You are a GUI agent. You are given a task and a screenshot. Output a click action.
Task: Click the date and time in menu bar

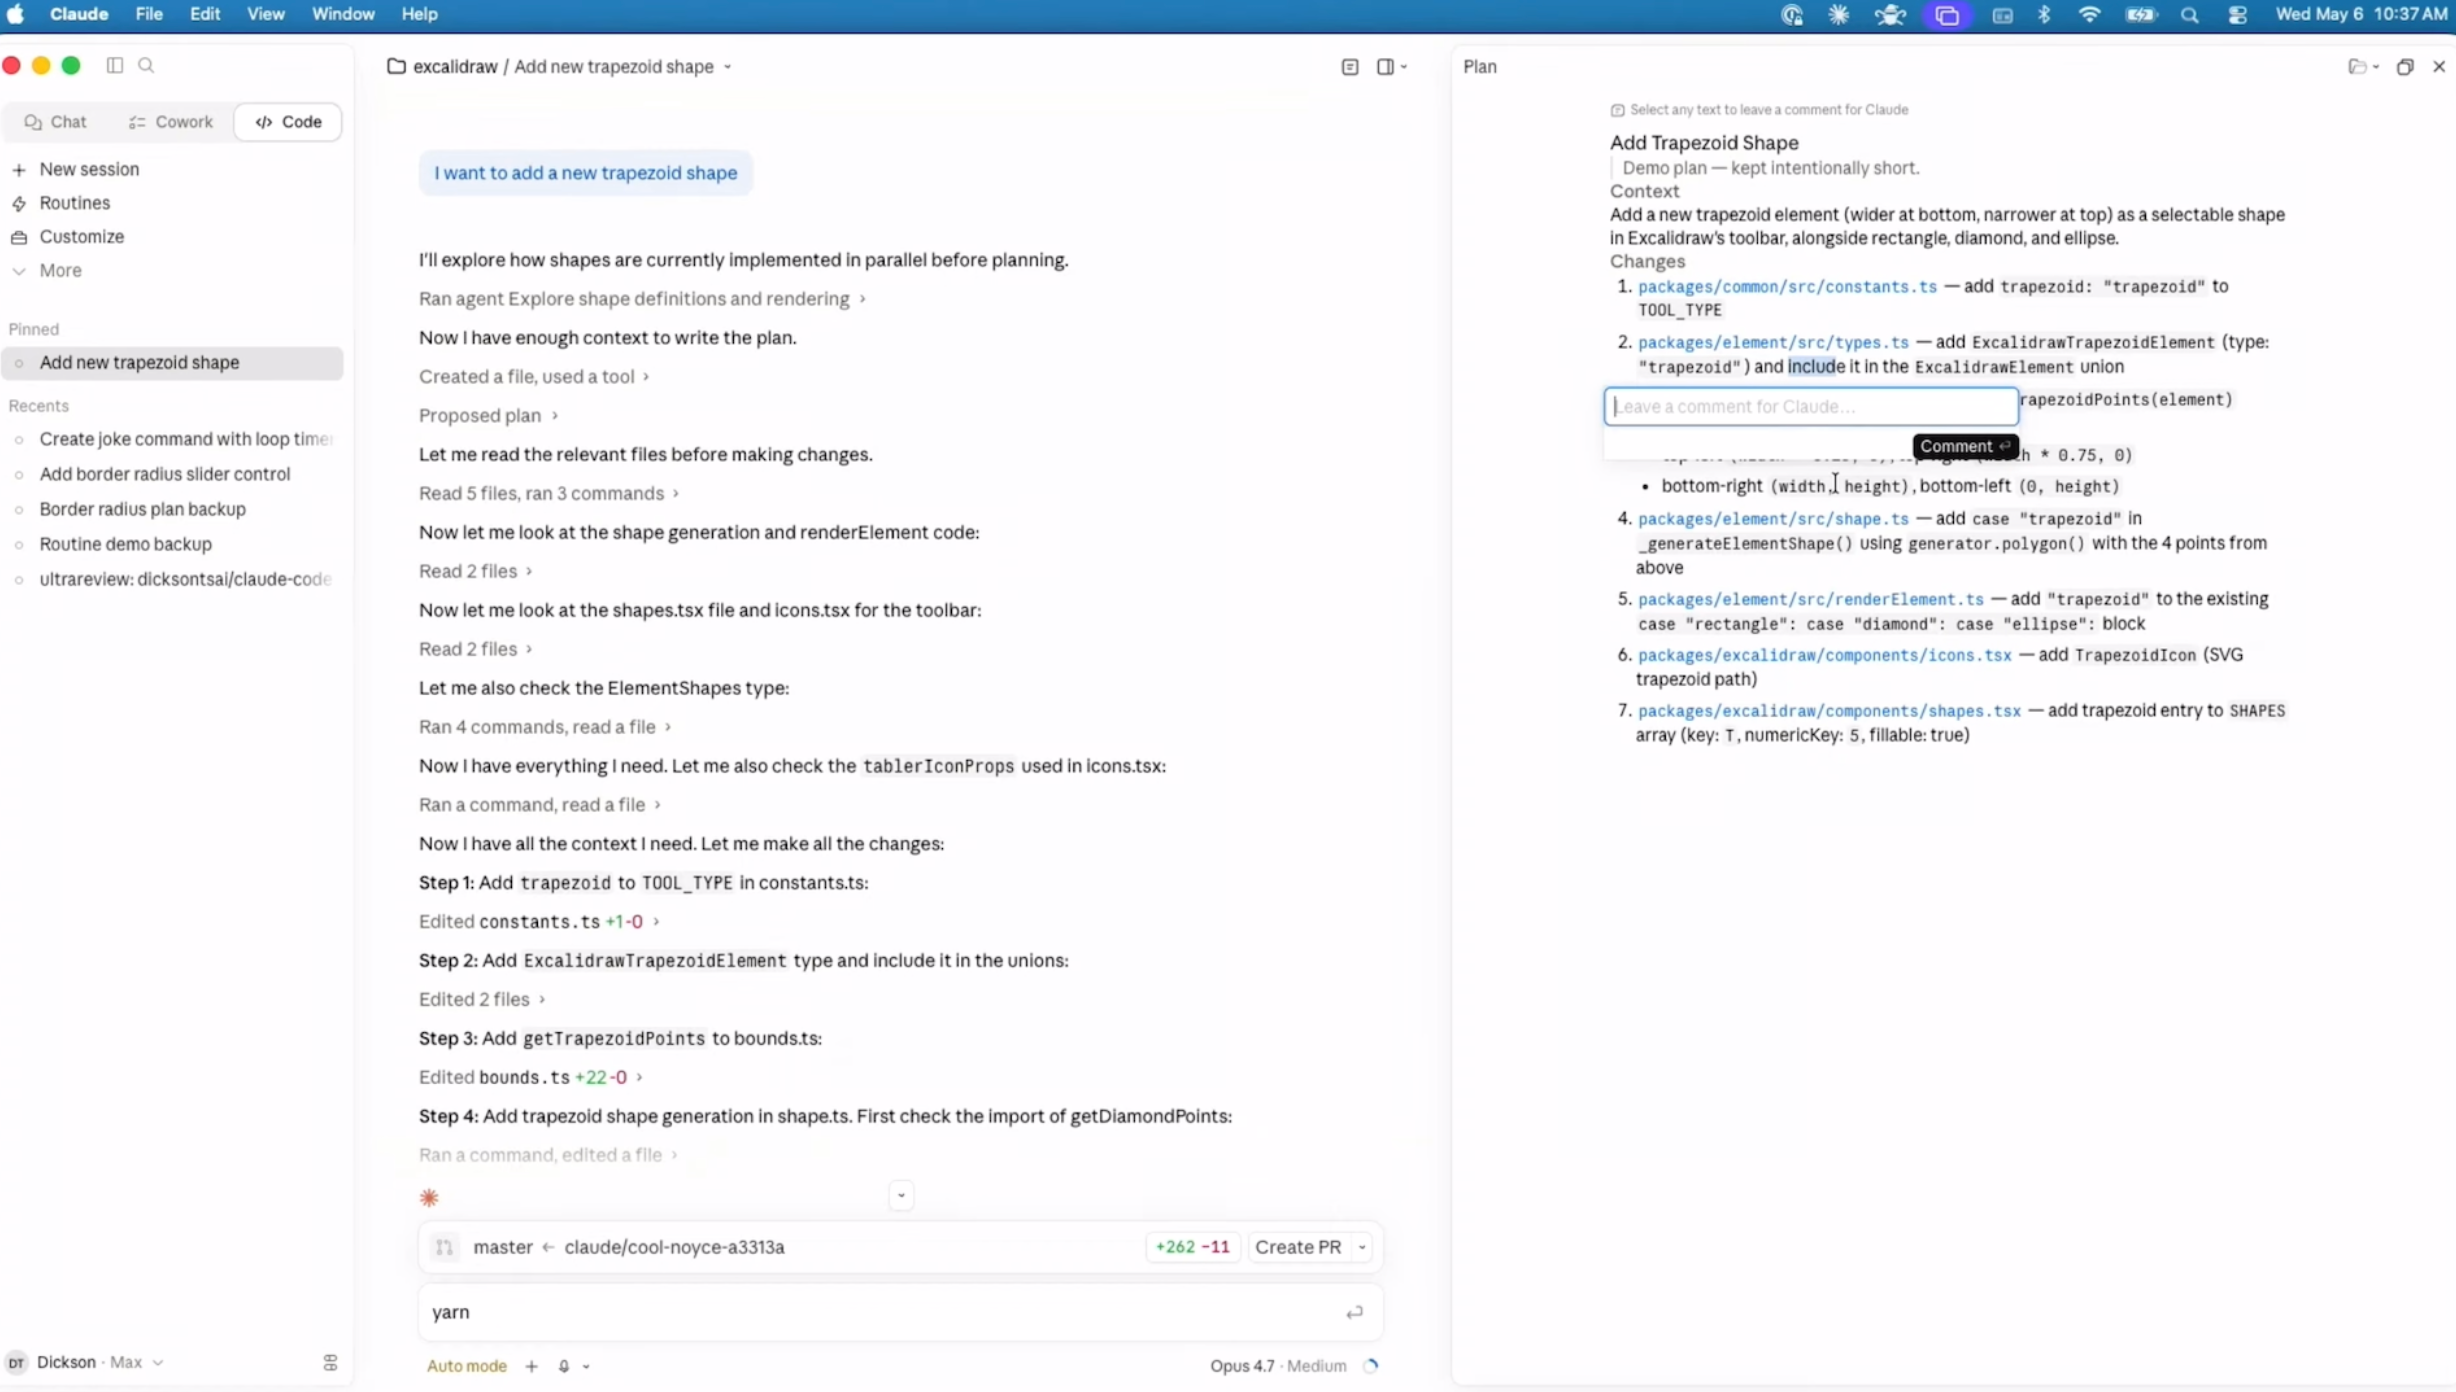click(x=2361, y=14)
